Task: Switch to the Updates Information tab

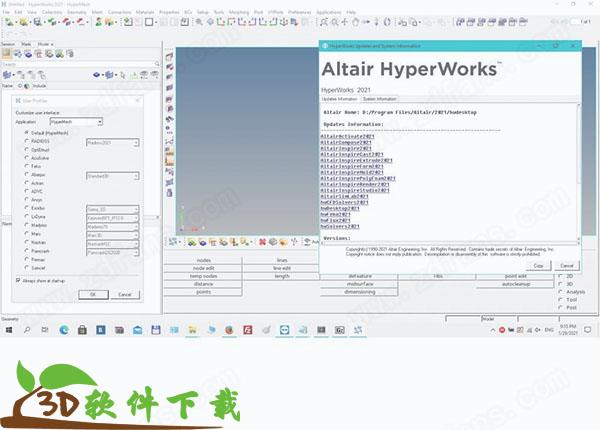Action: (339, 99)
